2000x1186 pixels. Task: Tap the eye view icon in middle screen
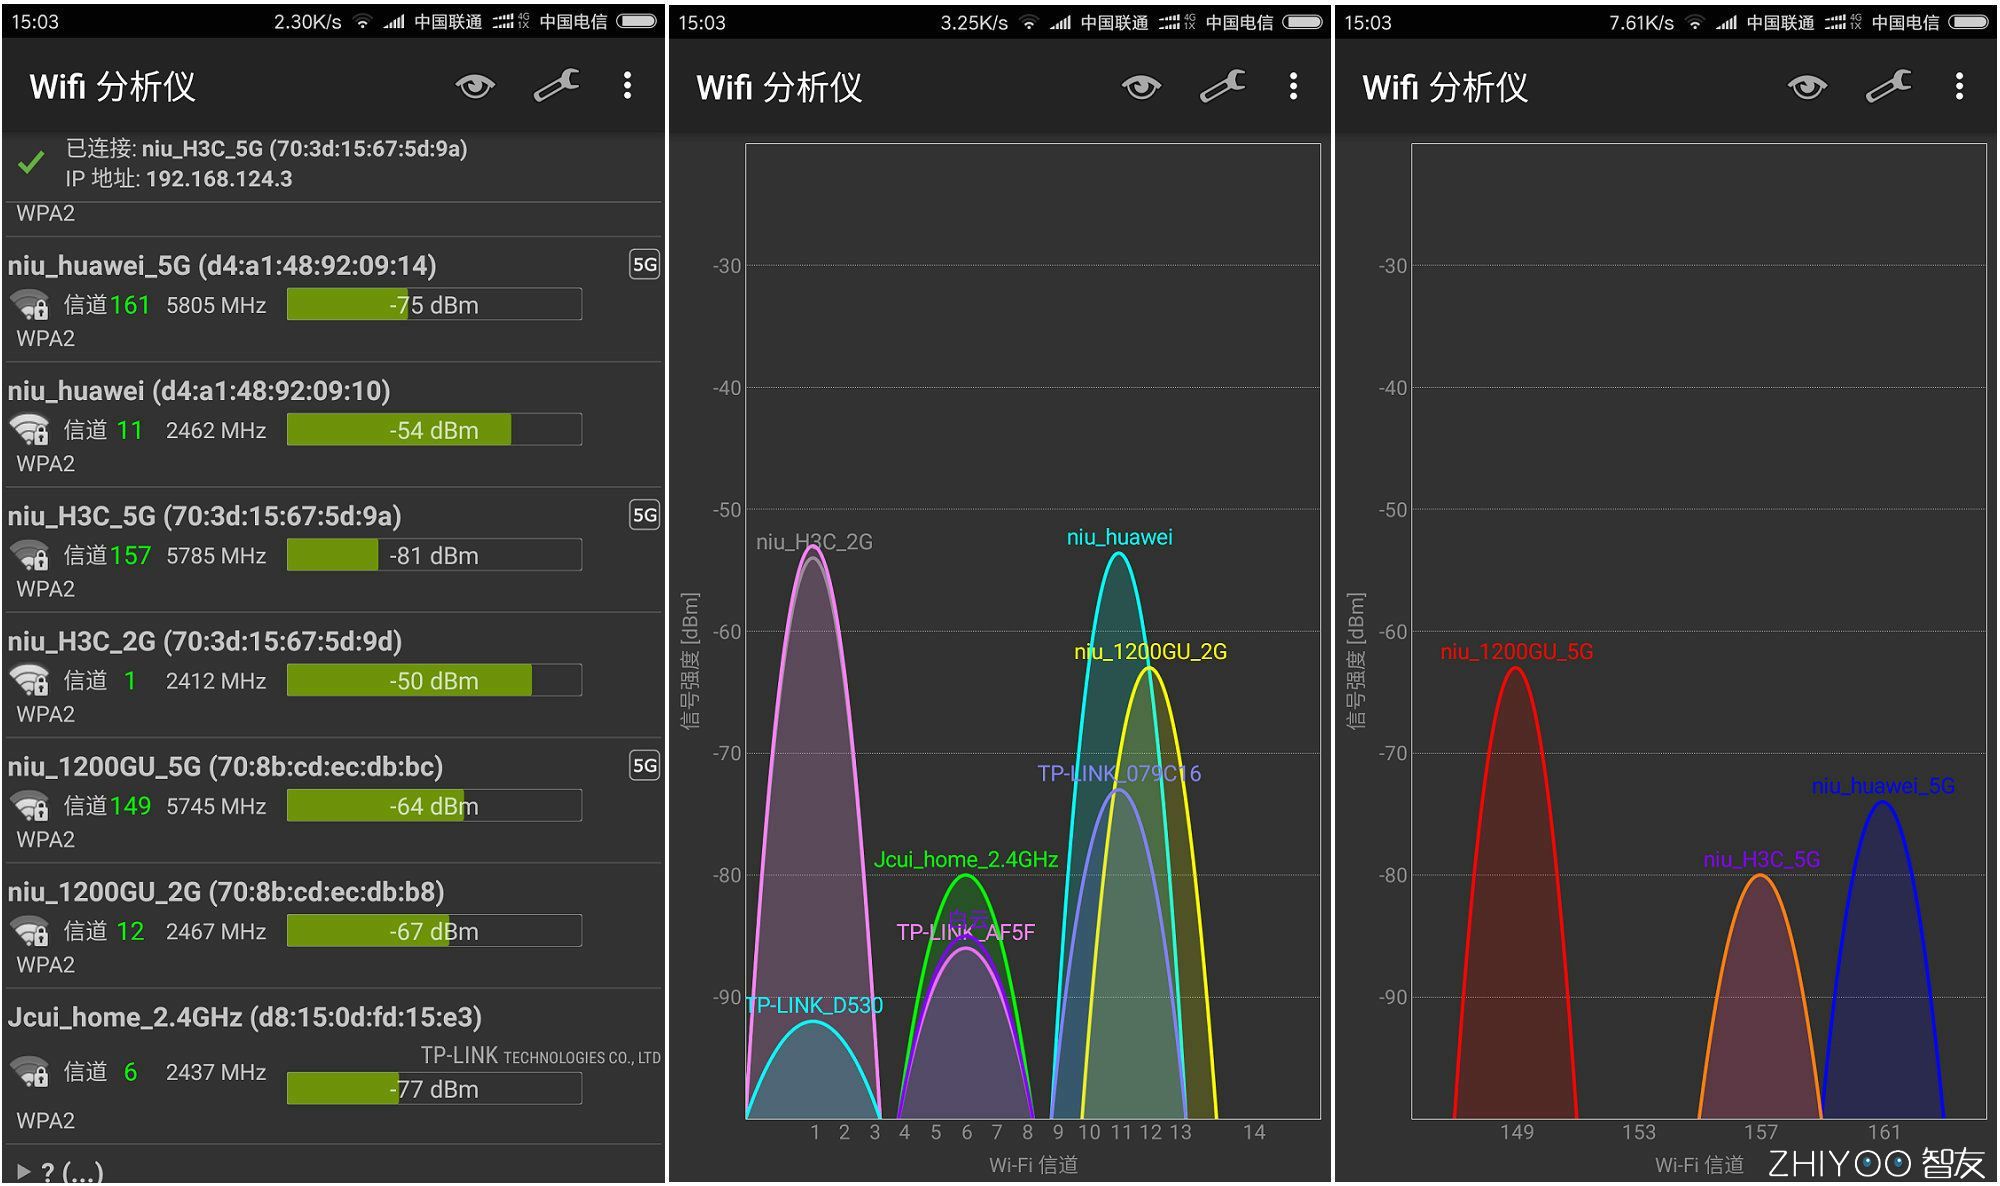1141,87
